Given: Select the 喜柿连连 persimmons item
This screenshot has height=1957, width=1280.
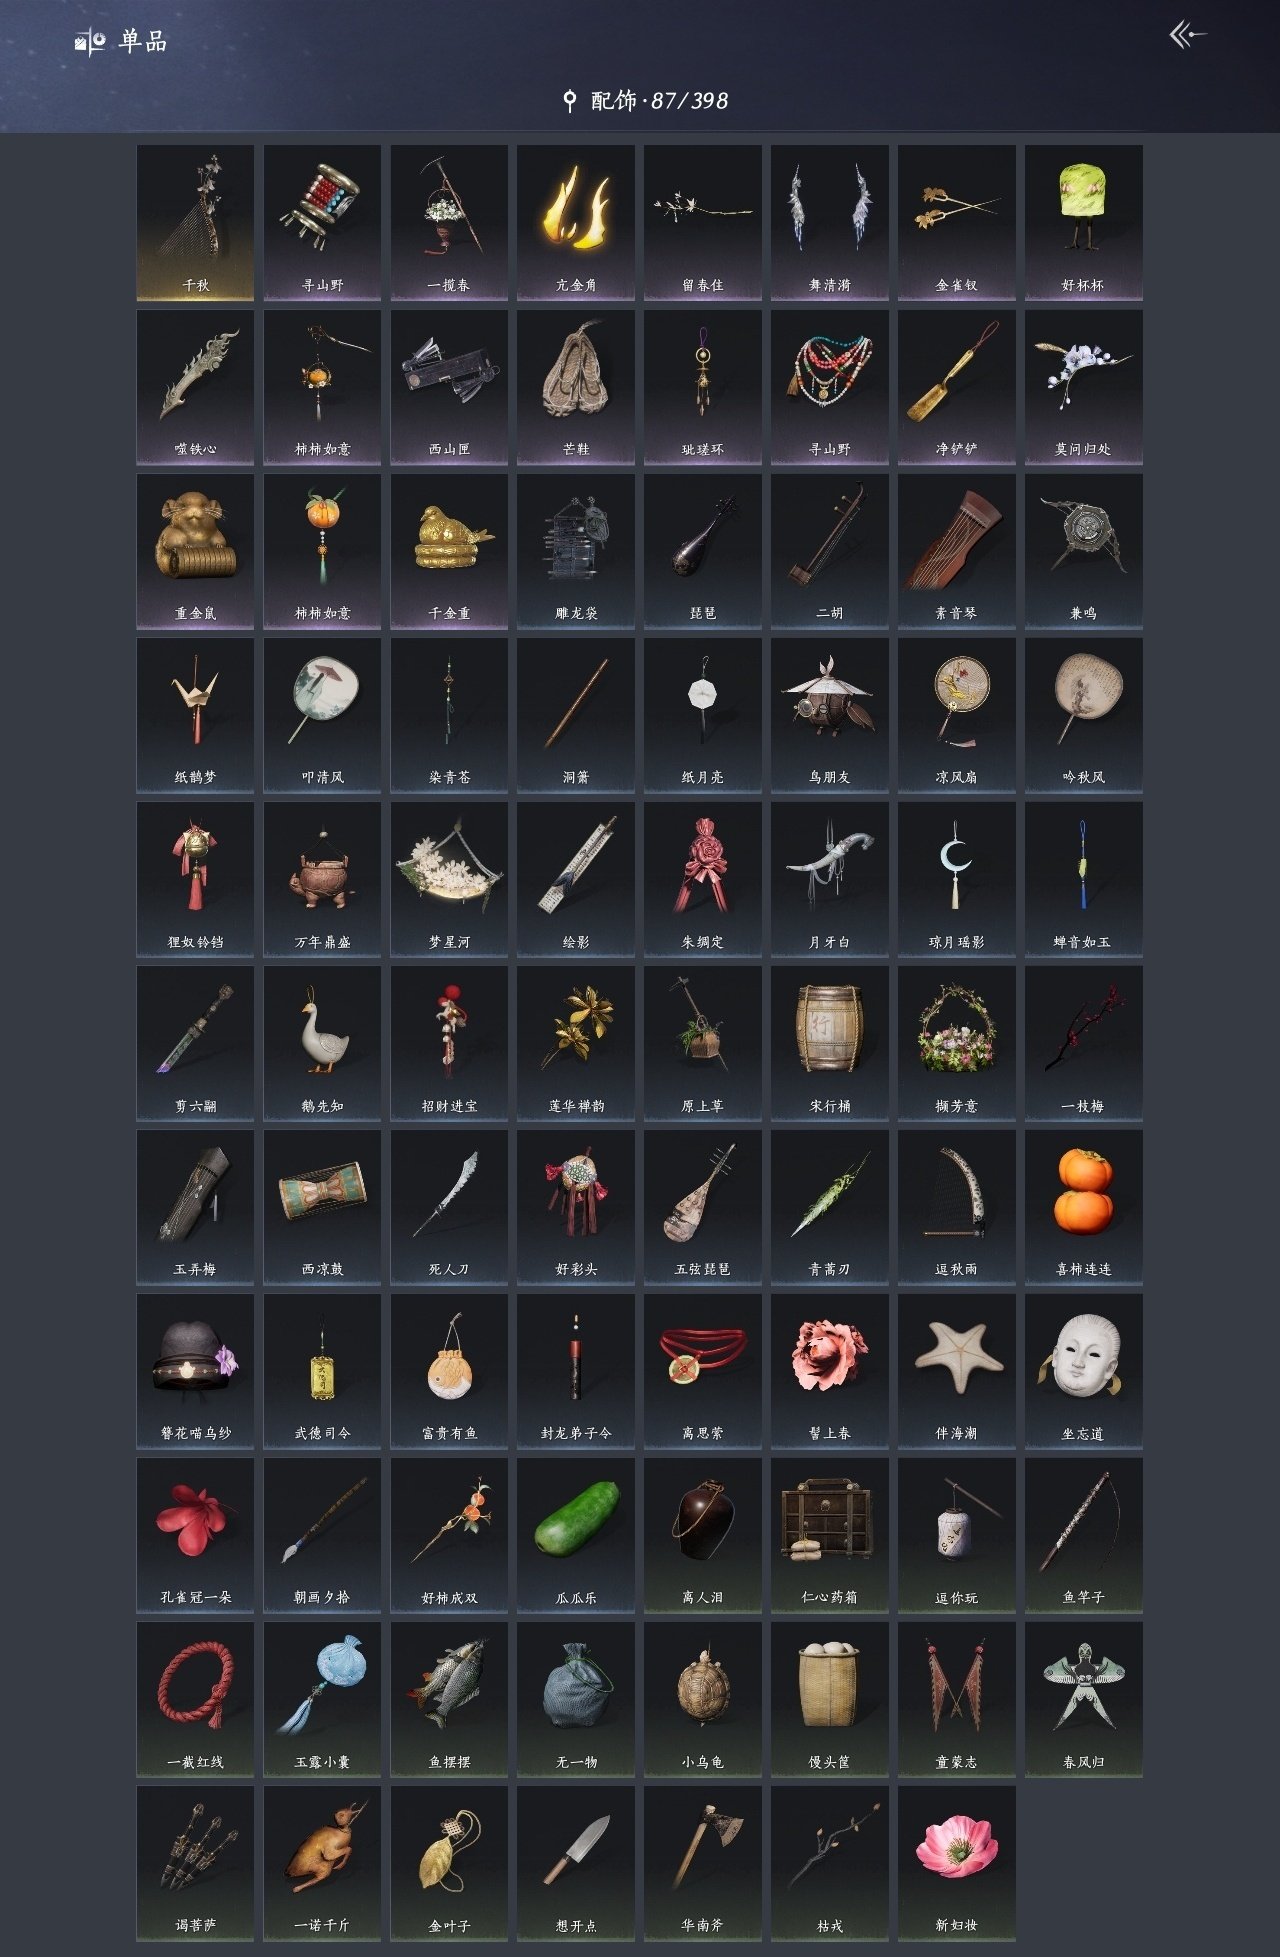Looking at the screenshot, I should click(x=1083, y=1207).
